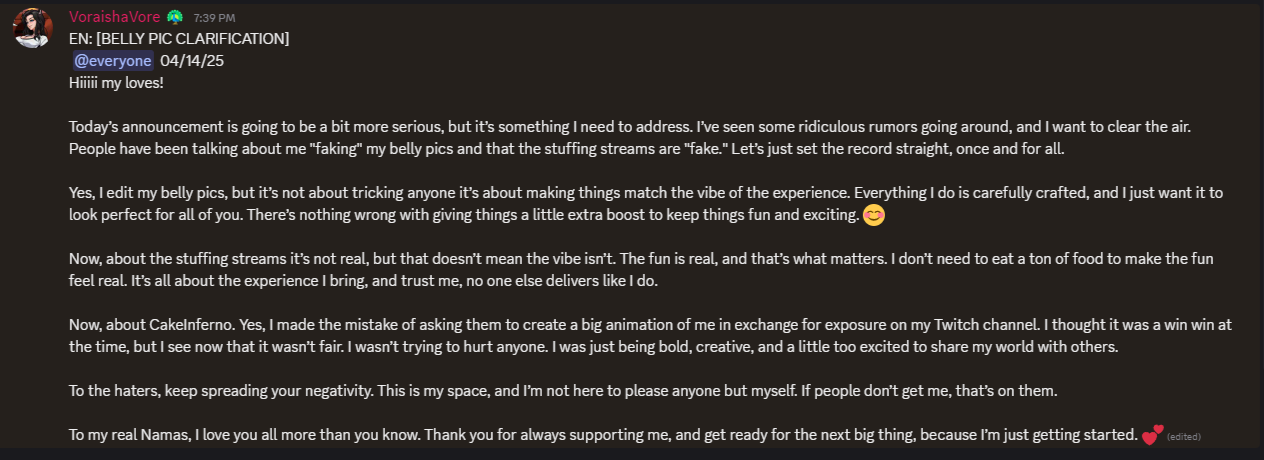The image size is (1264, 460).
Task: Click the line starting "Today's announcement"
Action: pos(630,127)
